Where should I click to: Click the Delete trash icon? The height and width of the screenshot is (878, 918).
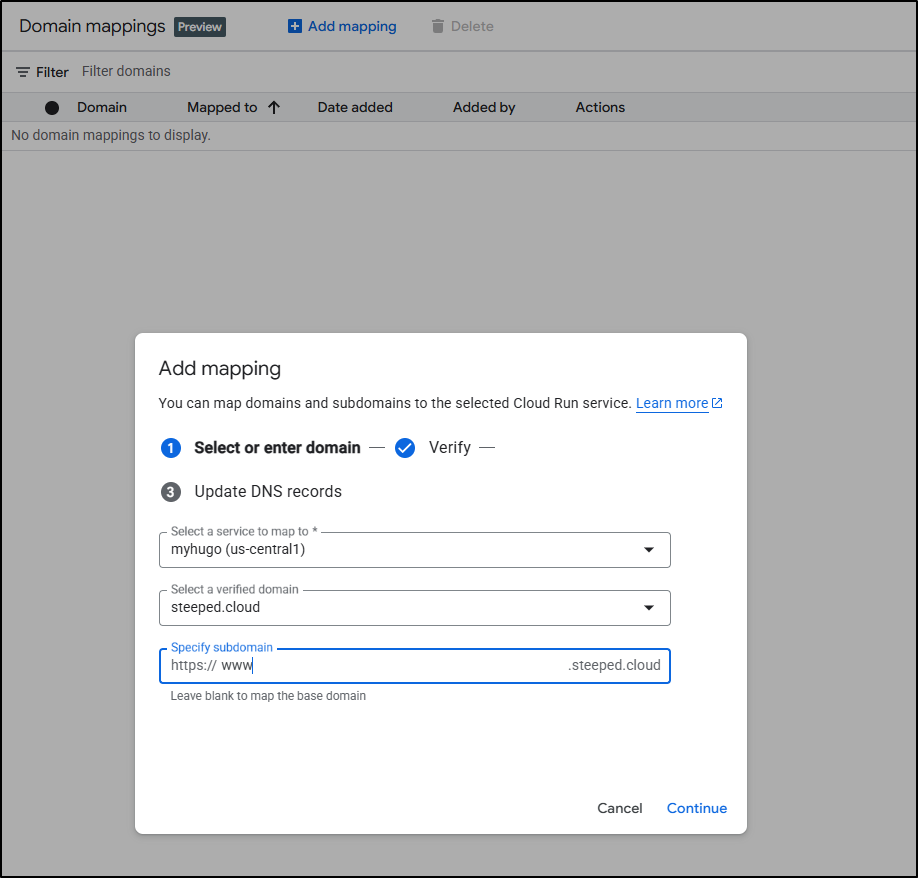(x=437, y=27)
